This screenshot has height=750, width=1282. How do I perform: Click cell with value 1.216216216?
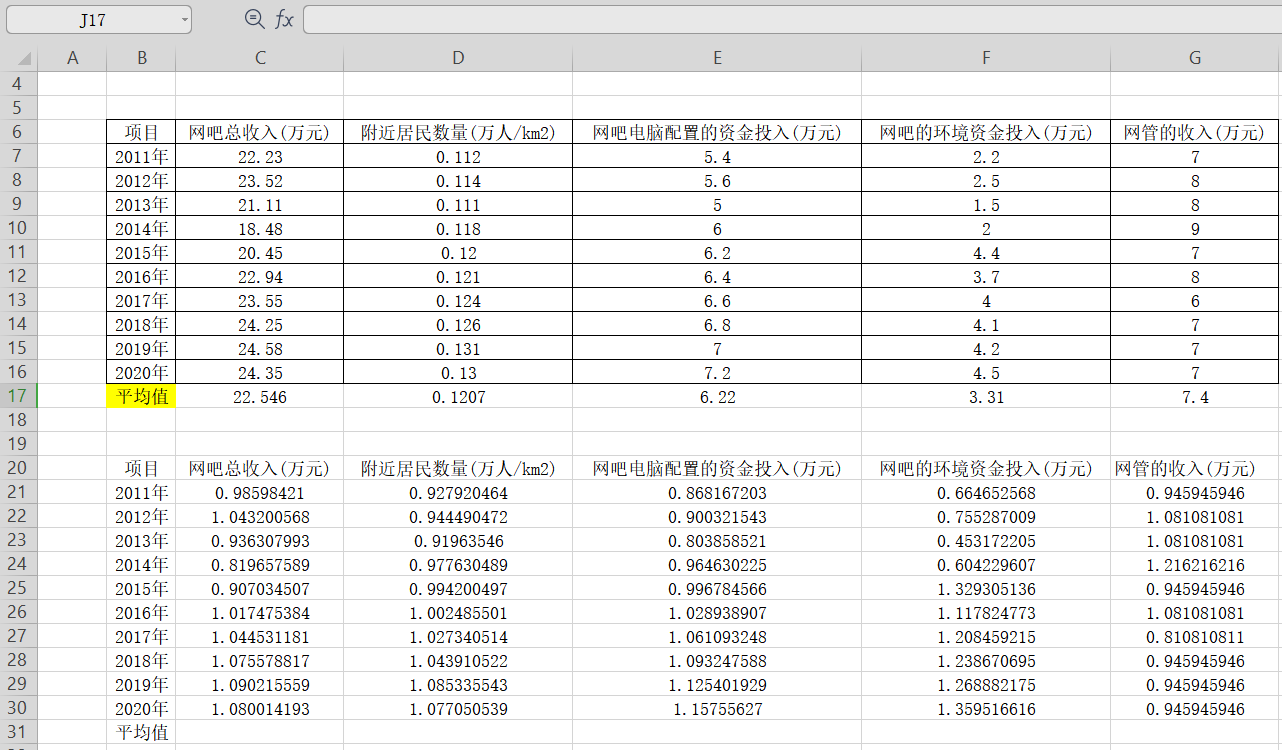(1195, 564)
